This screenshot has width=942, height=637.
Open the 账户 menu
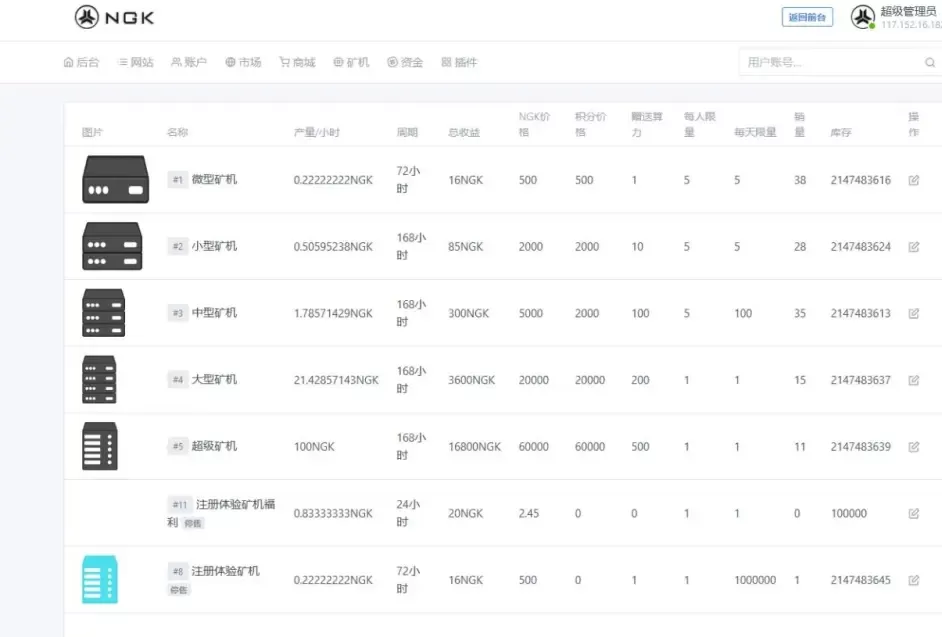coord(189,62)
